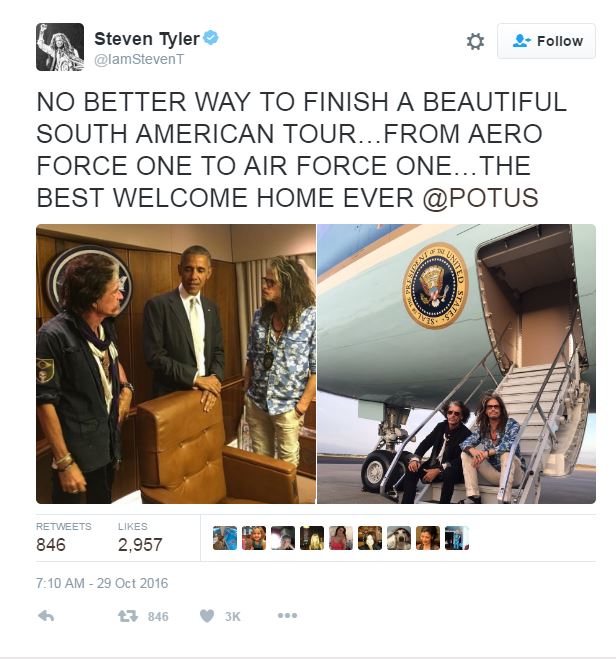Open the tweet timestamp 29 Oct 2016
Screen dimensions: 616x659
(x=102, y=583)
